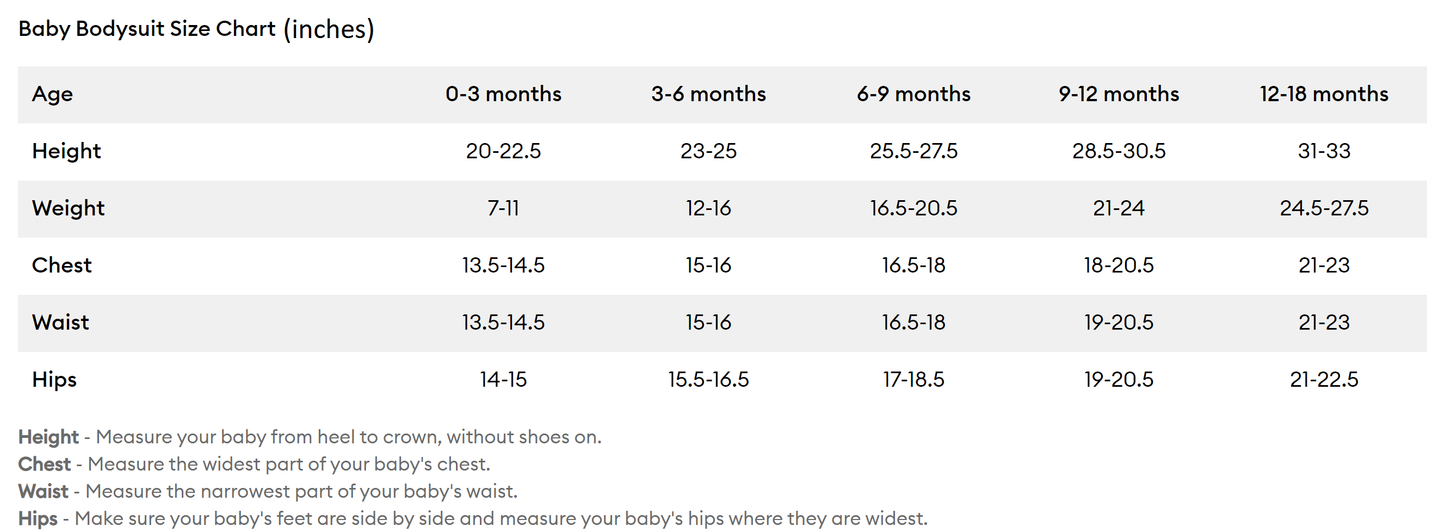Image resolution: width=1445 pixels, height=532 pixels.
Task: Click chest value 18-20.5 for 9-12 months
Action: [1118, 265]
